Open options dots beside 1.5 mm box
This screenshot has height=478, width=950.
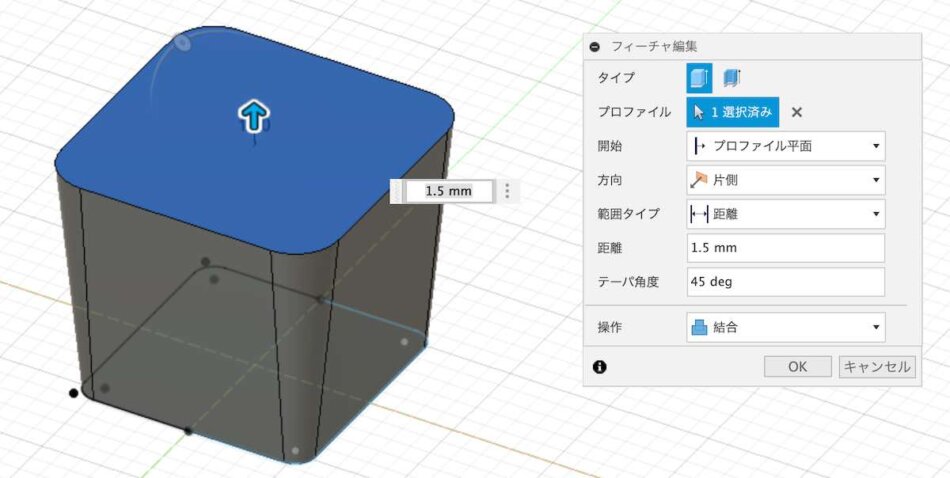(x=508, y=191)
